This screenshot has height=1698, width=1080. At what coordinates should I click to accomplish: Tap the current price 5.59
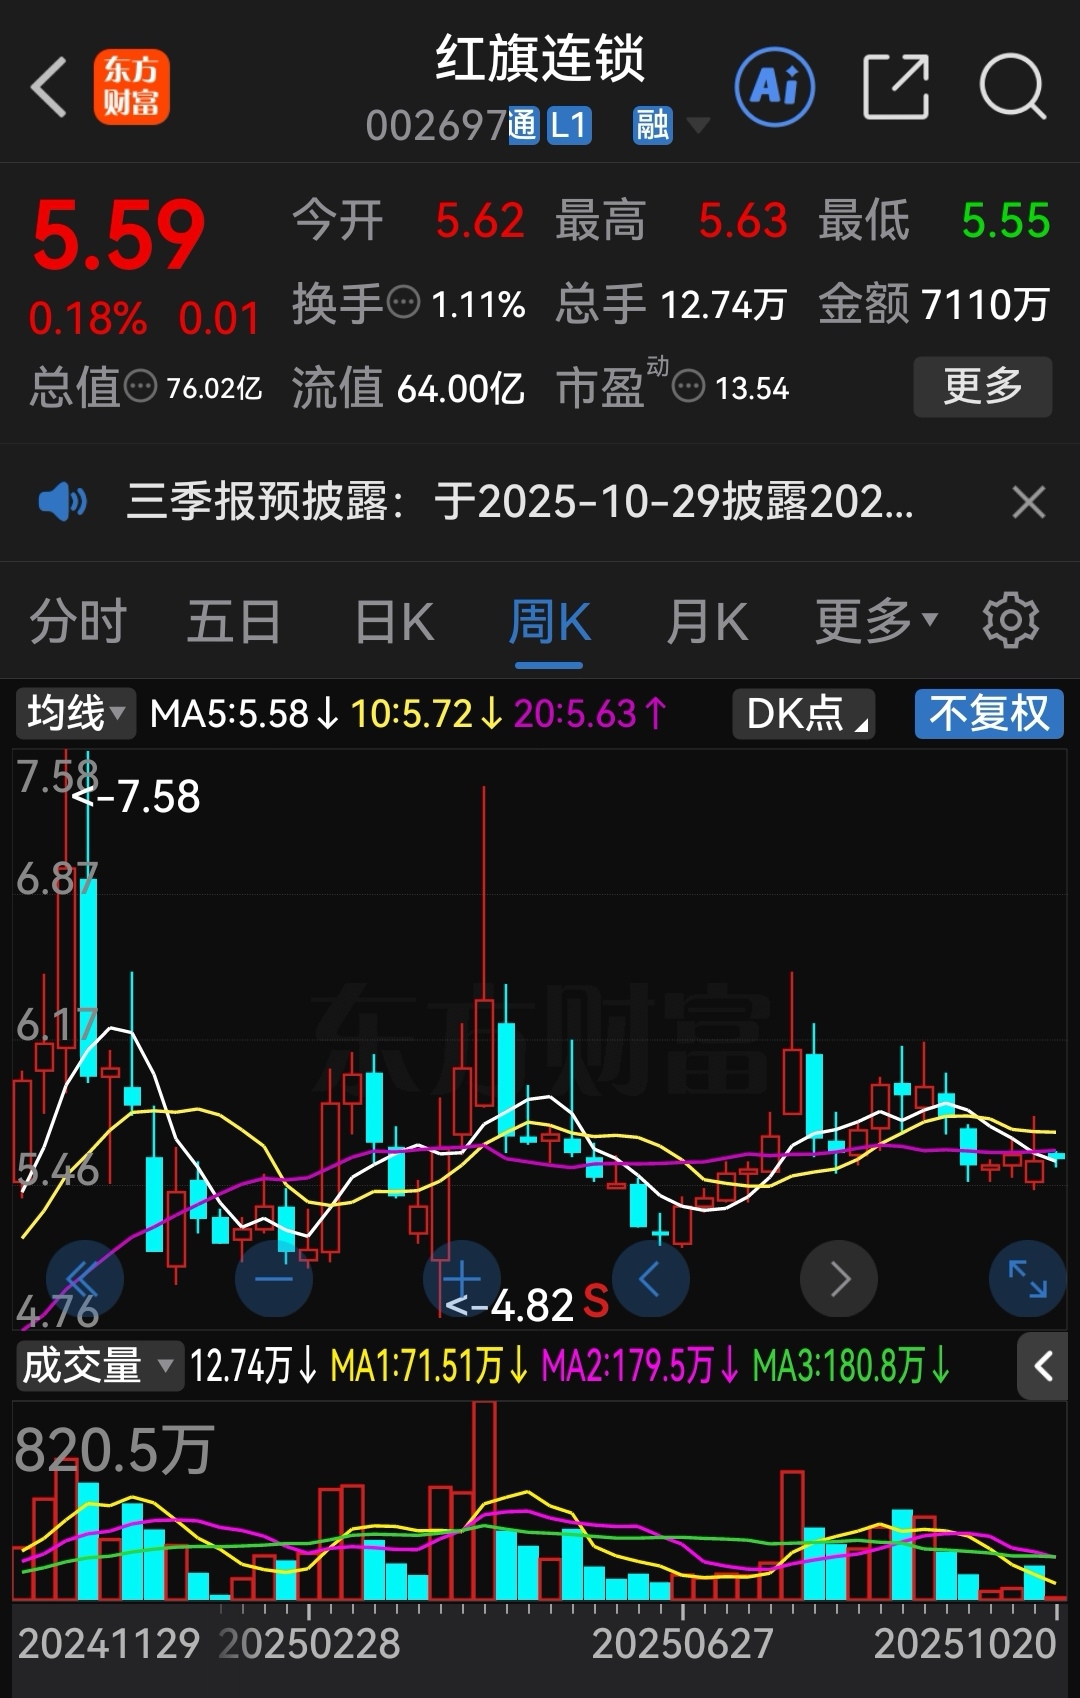tap(118, 235)
